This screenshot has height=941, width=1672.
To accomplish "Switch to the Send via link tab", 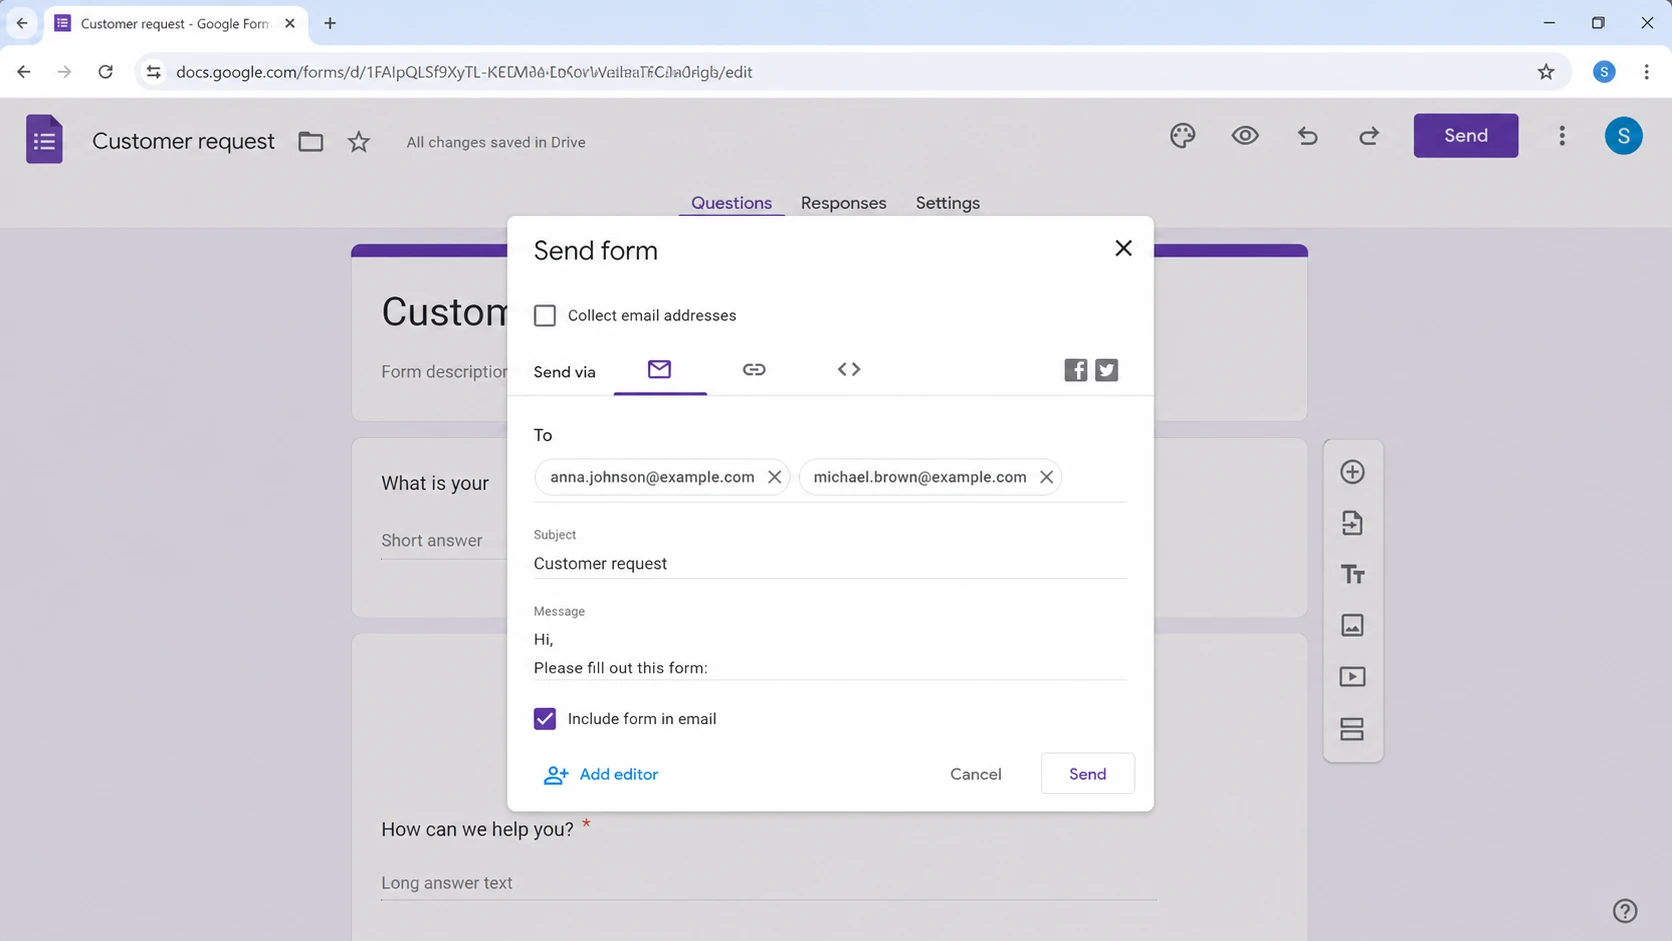I will [x=754, y=370].
